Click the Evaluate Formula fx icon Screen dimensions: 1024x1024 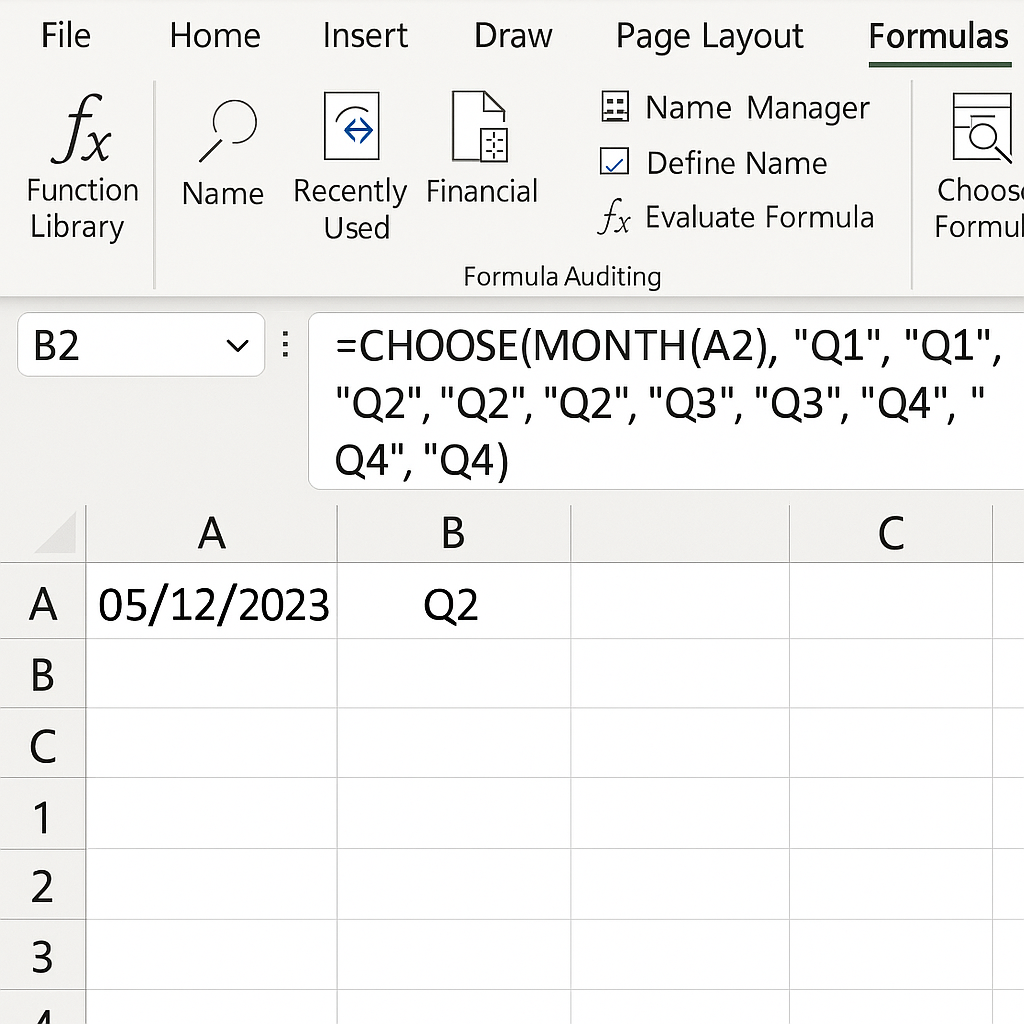coord(614,217)
